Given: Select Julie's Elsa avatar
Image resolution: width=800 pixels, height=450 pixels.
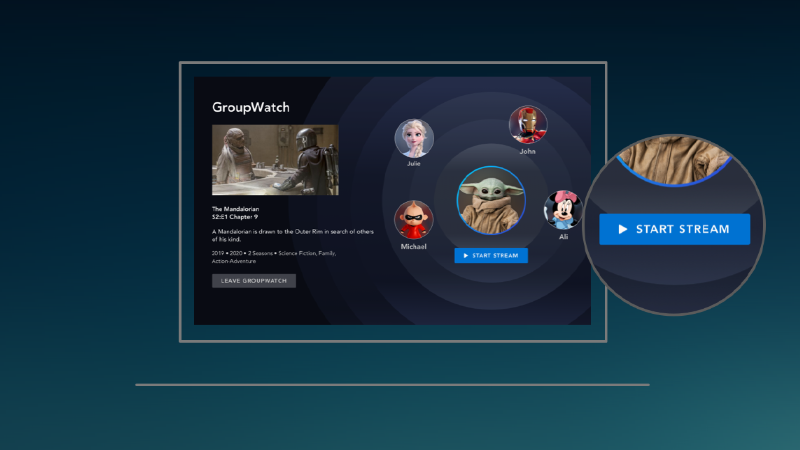Looking at the screenshot, I should [x=414, y=138].
